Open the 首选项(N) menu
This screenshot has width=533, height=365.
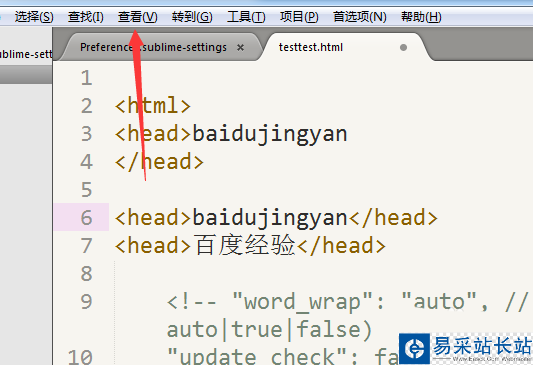click(x=359, y=17)
